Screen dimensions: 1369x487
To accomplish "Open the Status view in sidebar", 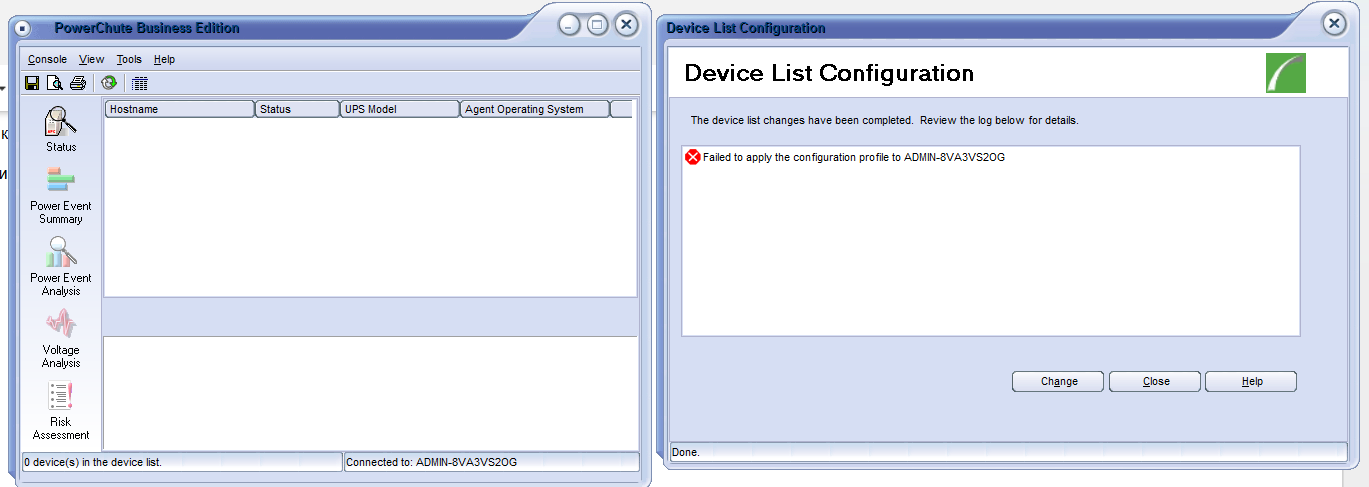I will (x=61, y=130).
